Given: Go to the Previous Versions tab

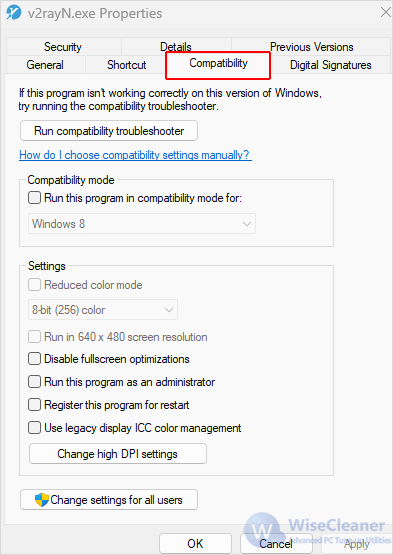Looking at the screenshot, I should pos(312,47).
